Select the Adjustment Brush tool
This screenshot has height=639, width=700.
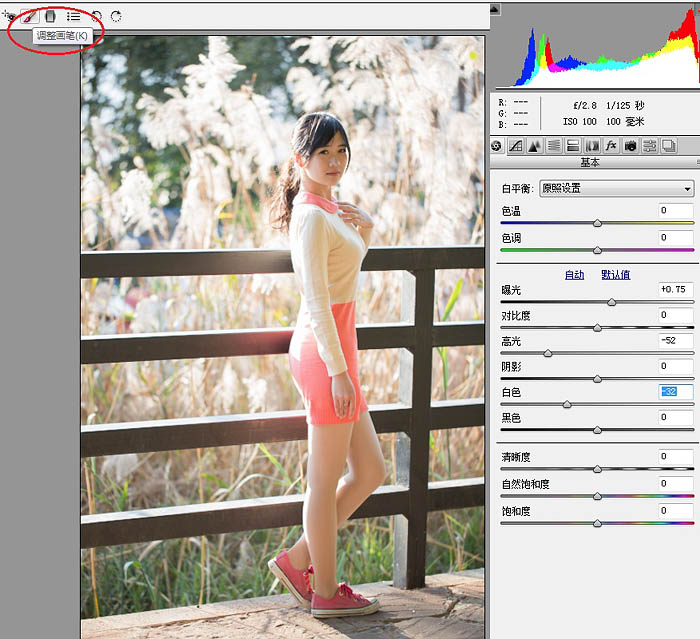click(30, 16)
